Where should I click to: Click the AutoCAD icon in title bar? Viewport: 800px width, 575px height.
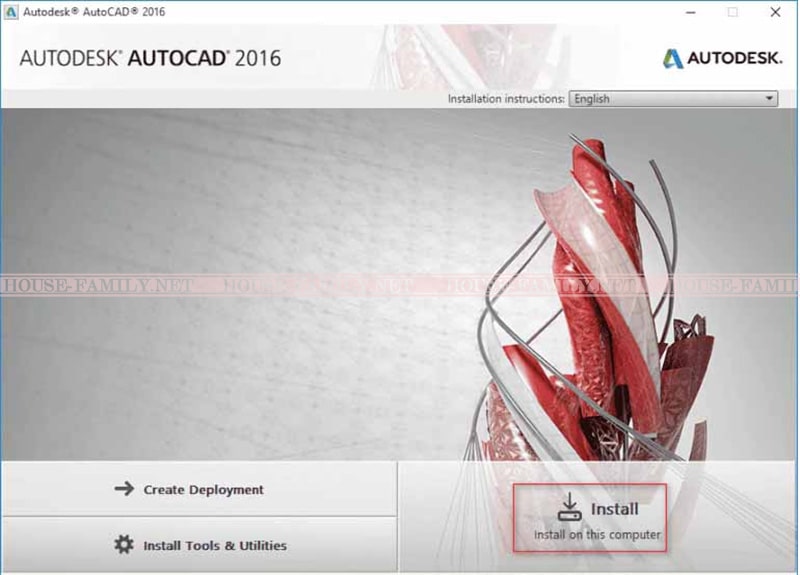pyautogui.click(x=10, y=12)
